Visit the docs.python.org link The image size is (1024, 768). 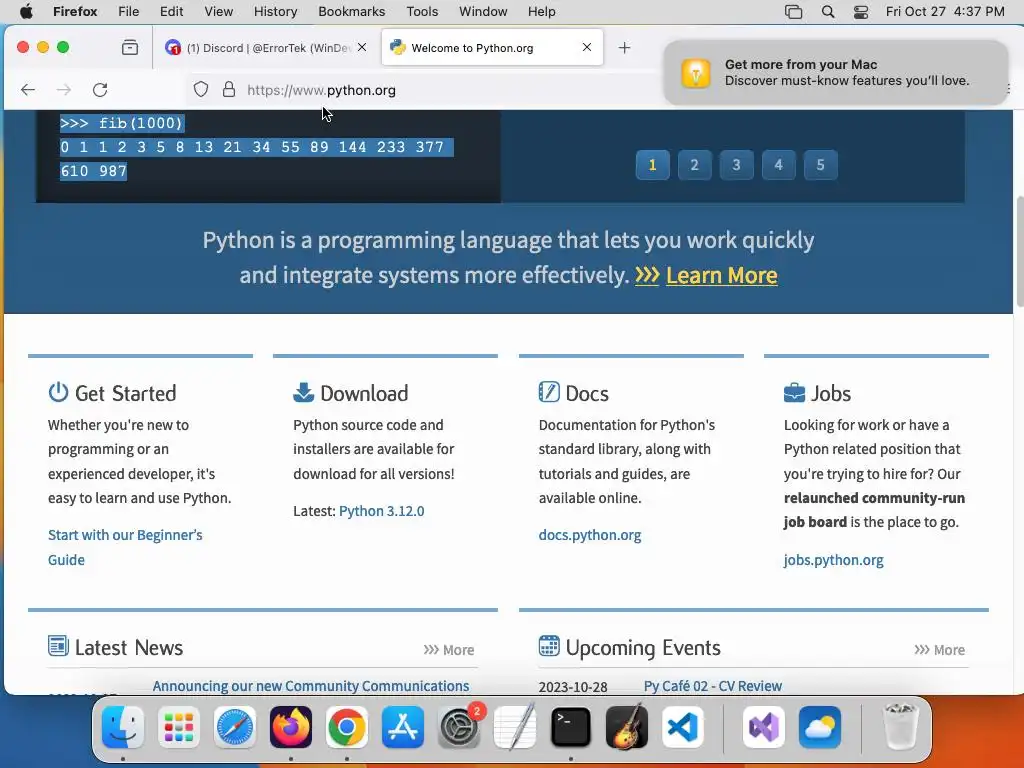point(590,535)
